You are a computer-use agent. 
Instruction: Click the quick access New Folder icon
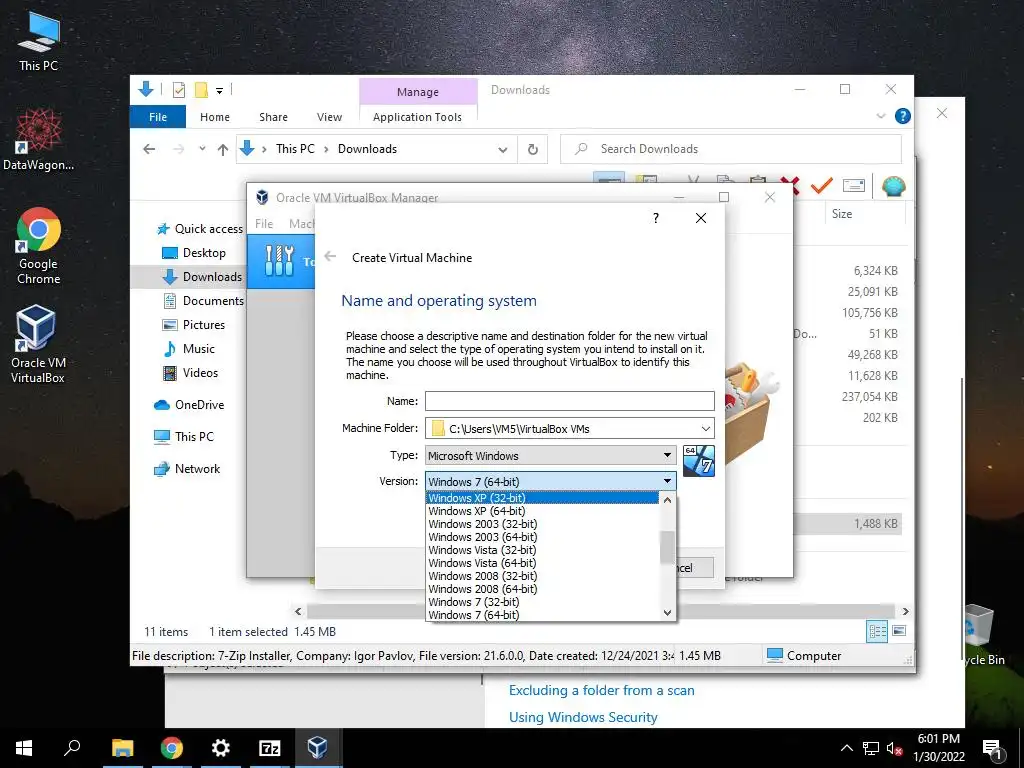[x=201, y=90]
